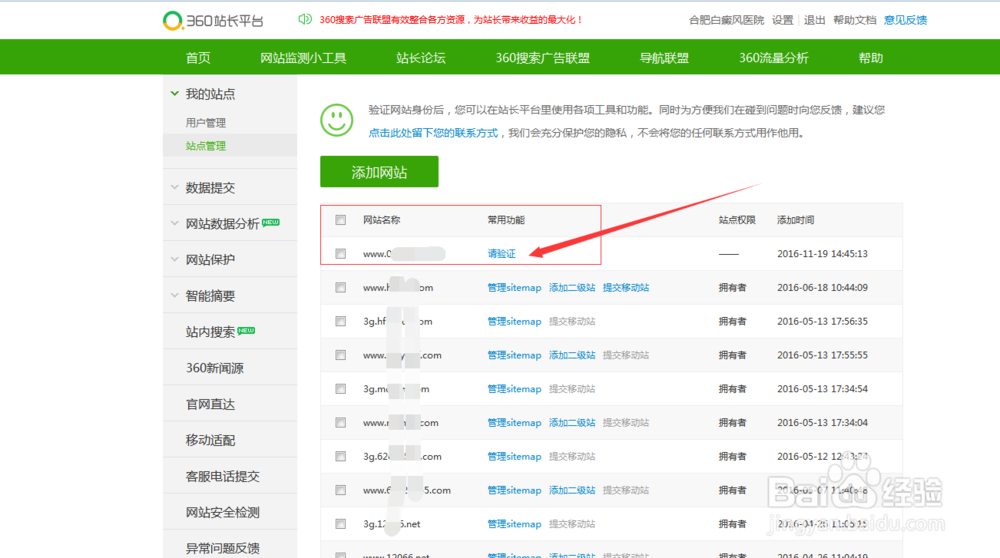Screen dimensions: 1000x558
Task: Click the 添加网站 button
Action: 379,172
